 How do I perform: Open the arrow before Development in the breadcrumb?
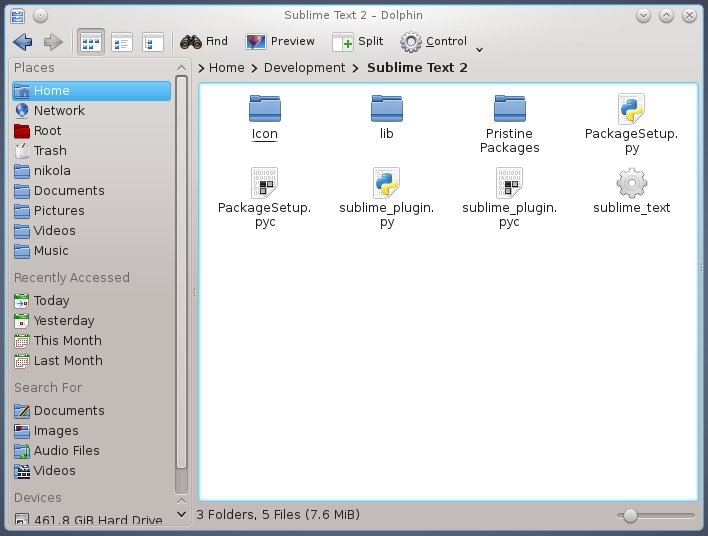pos(255,68)
